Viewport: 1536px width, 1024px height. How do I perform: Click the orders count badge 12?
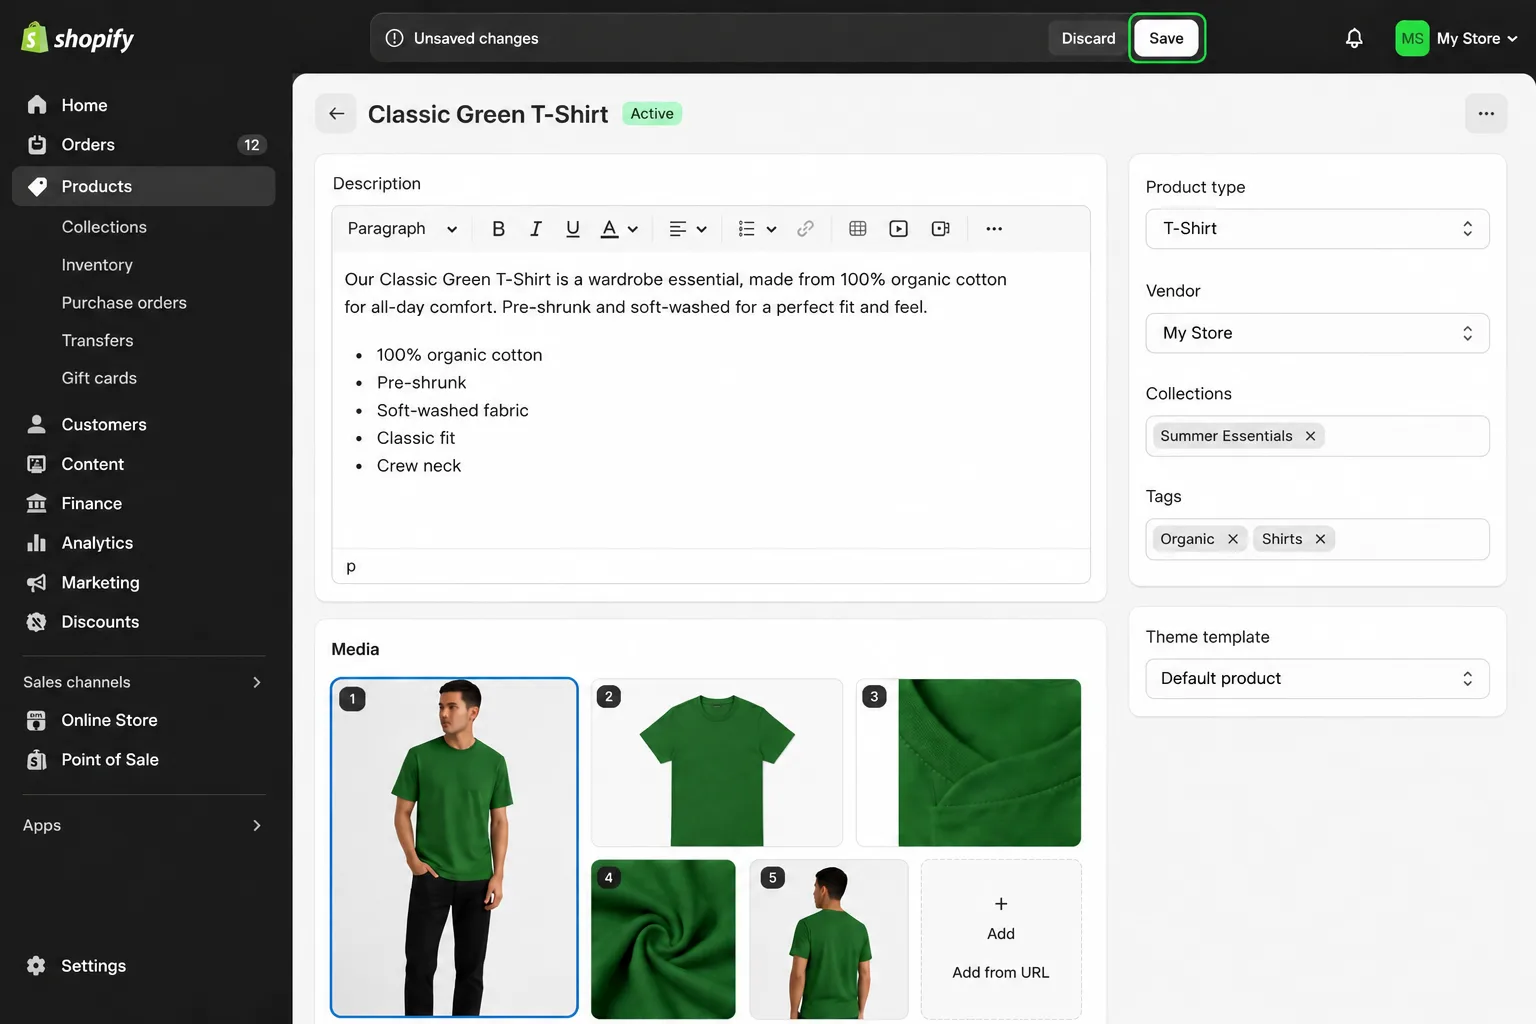252,145
